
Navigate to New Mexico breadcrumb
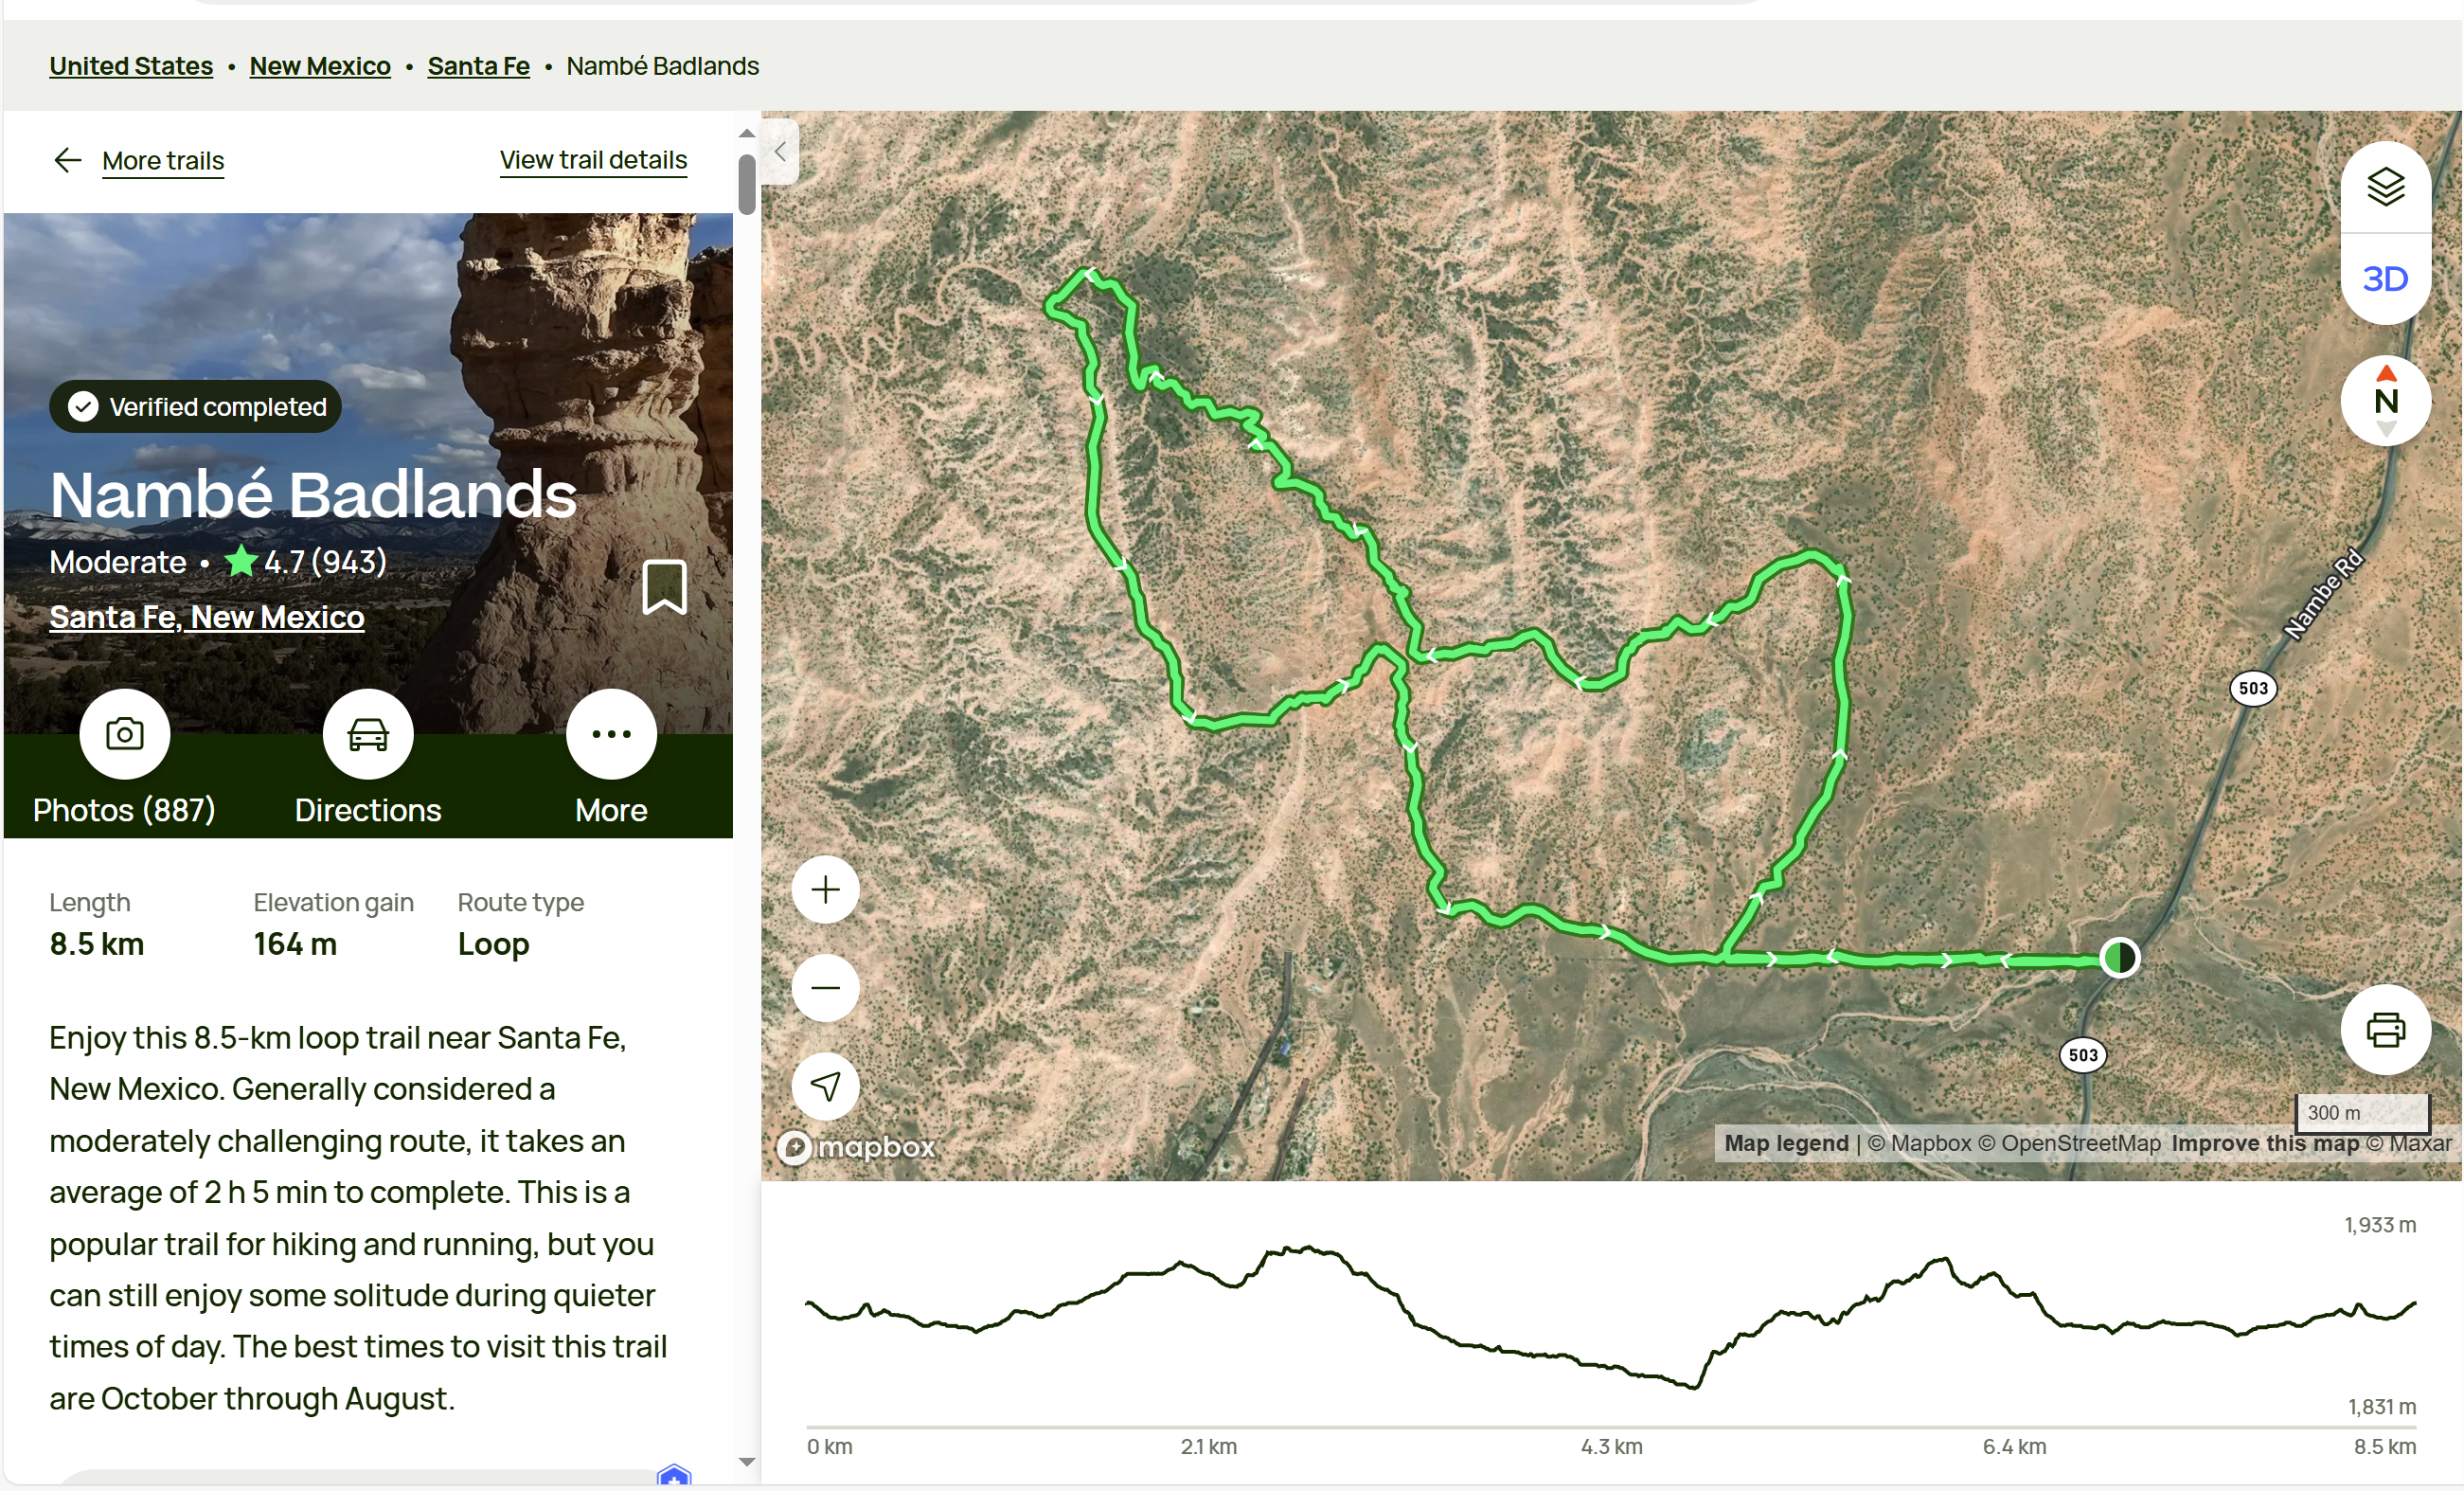320,66
